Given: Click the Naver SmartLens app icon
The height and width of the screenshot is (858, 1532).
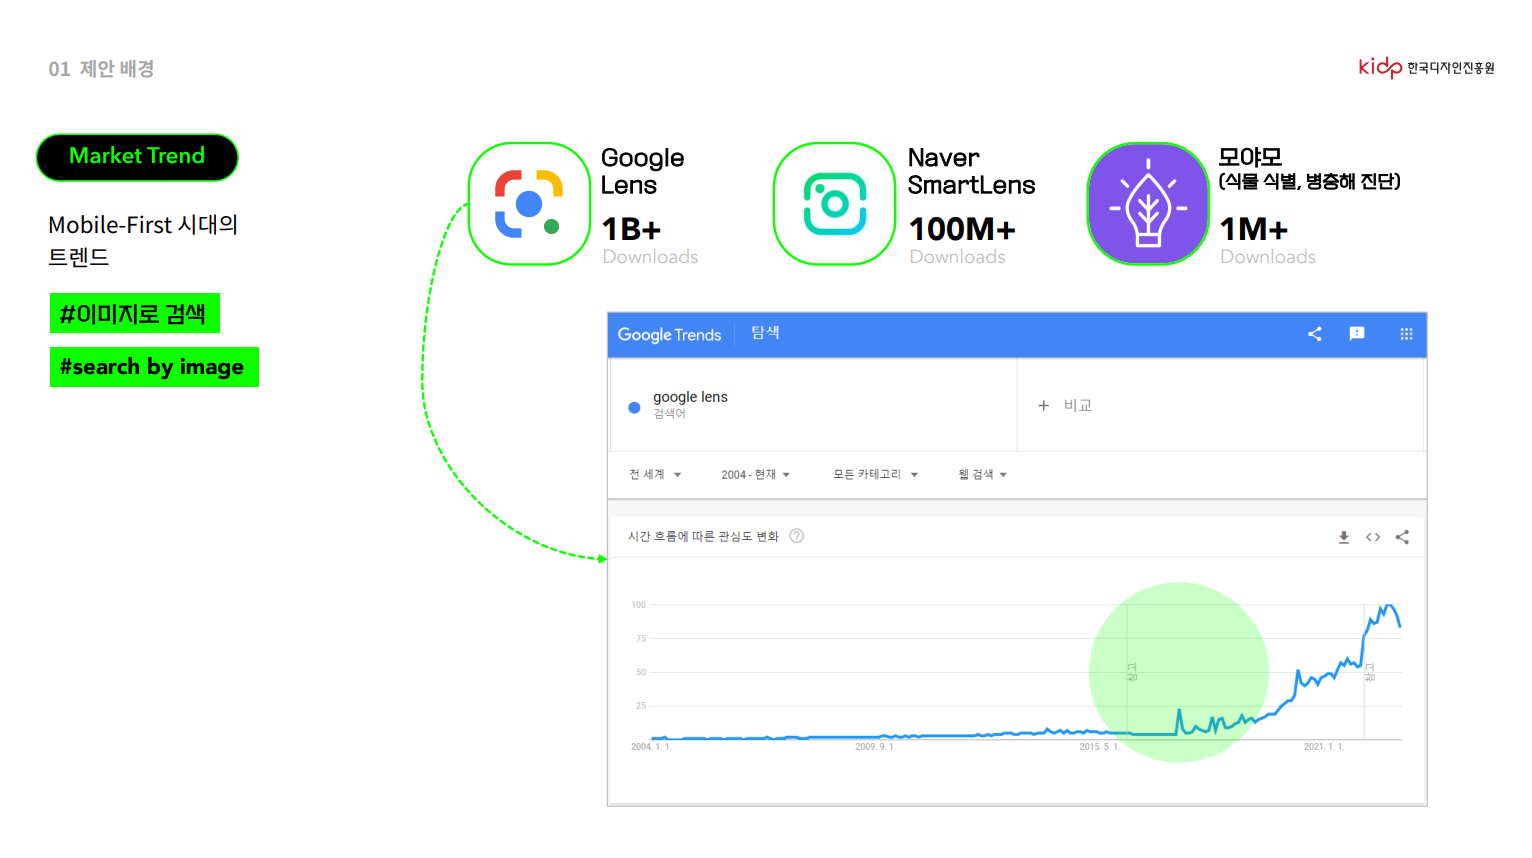Looking at the screenshot, I should pos(834,204).
